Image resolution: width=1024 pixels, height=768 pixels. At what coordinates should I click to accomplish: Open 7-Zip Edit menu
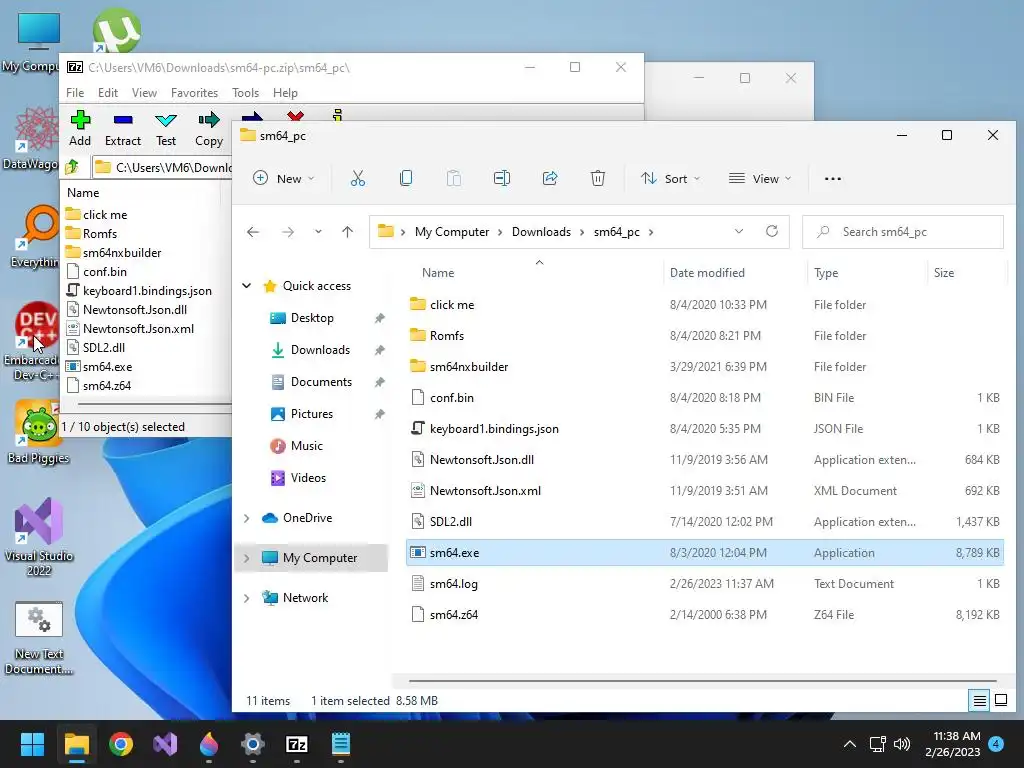click(x=108, y=93)
